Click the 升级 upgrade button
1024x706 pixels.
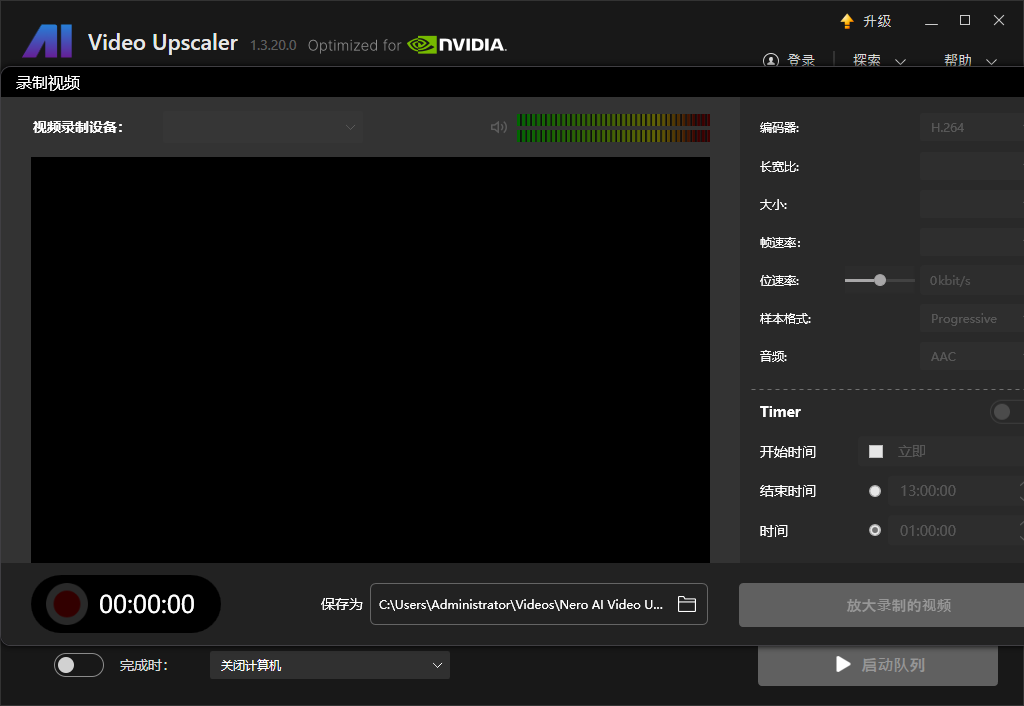[x=865, y=22]
